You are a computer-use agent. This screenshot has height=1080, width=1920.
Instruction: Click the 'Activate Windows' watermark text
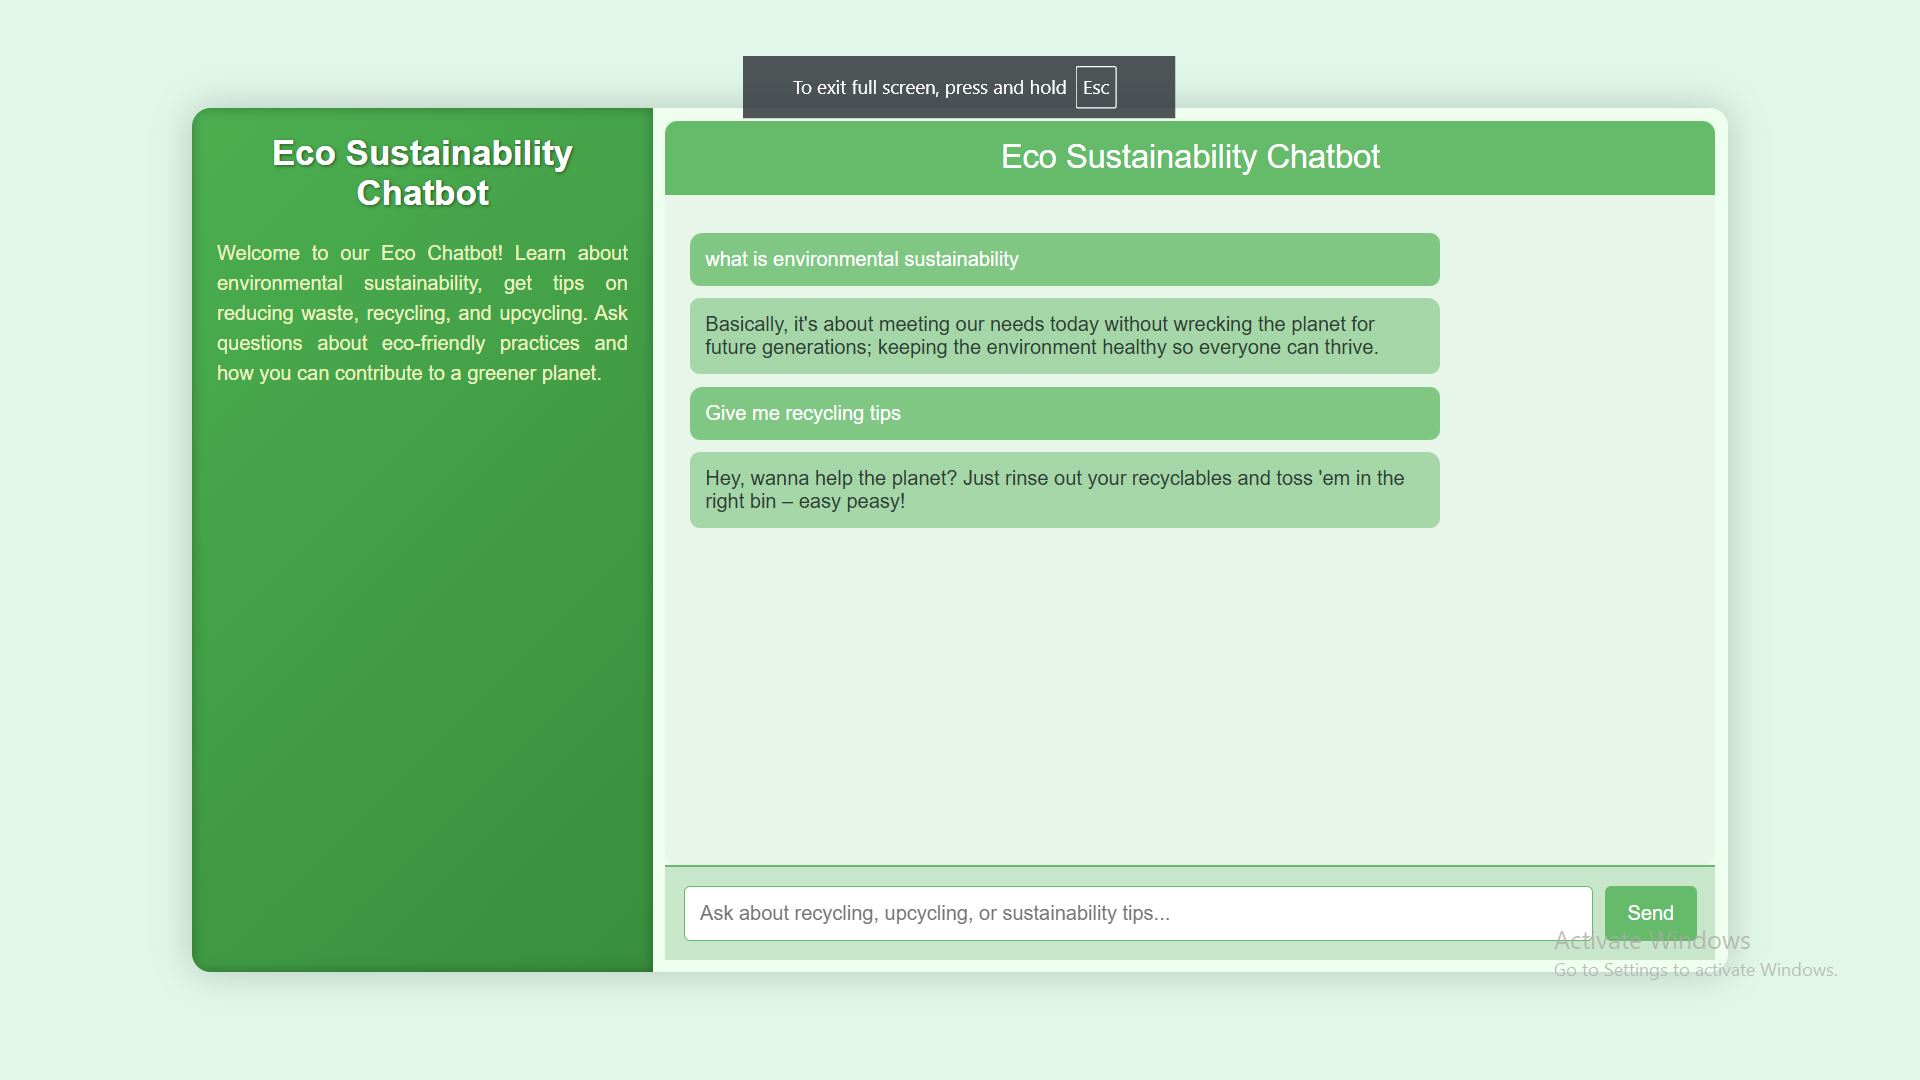[x=1651, y=940]
